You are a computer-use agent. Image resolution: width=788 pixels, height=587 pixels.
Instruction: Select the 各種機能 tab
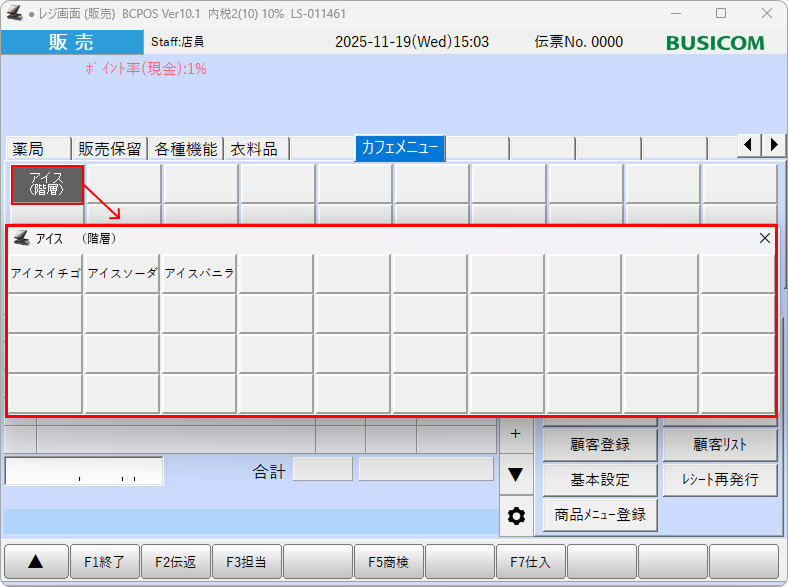[x=186, y=149]
